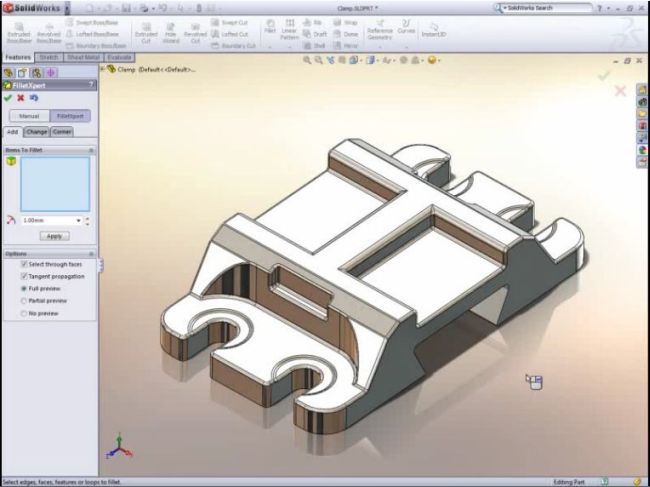Viewport: 650px width, 487px height.
Task: Select the Draft tool
Action: [315, 34]
